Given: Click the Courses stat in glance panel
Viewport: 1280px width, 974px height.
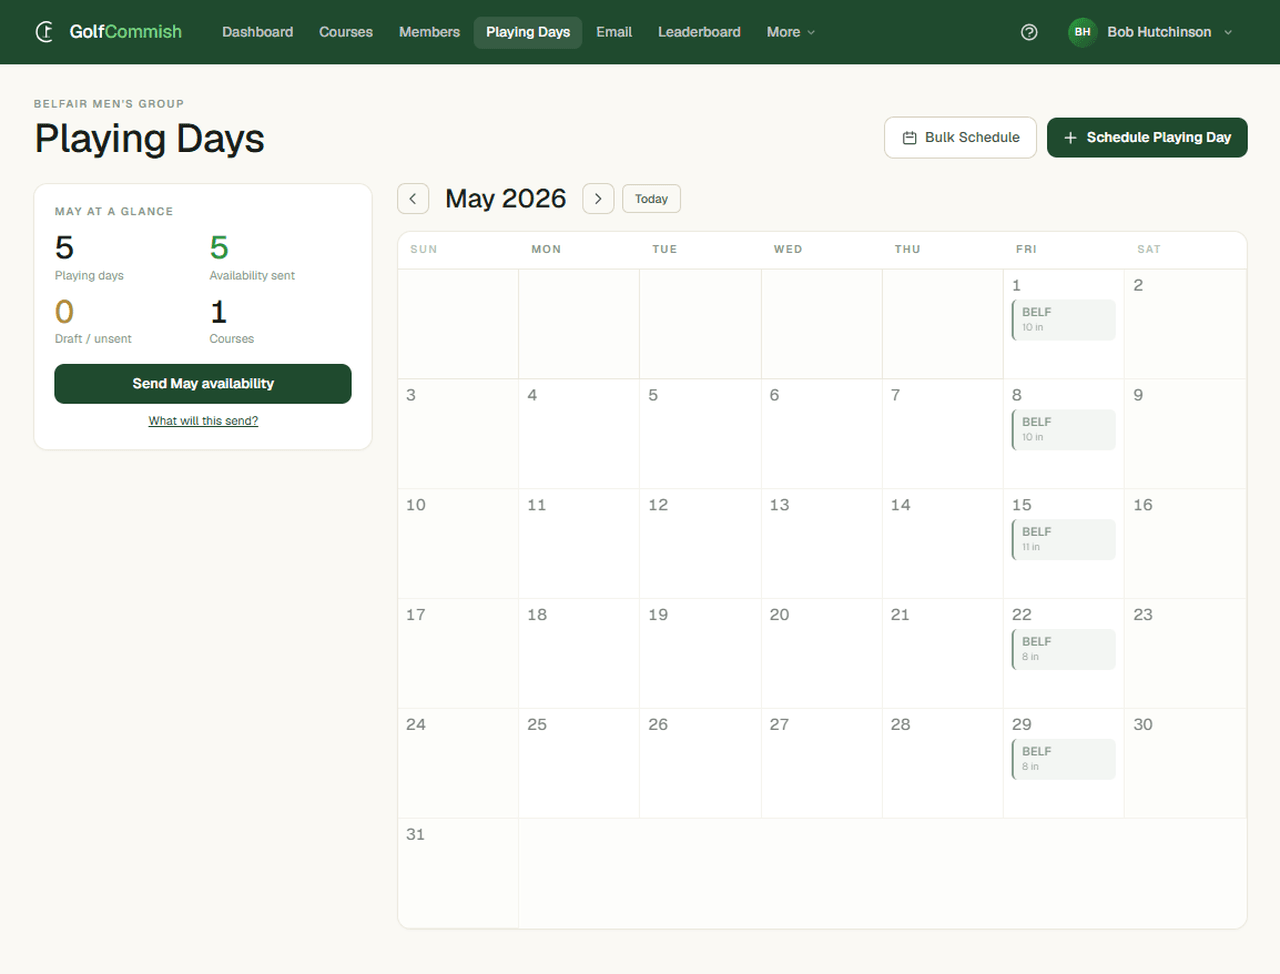Looking at the screenshot, I should point(231,322).
